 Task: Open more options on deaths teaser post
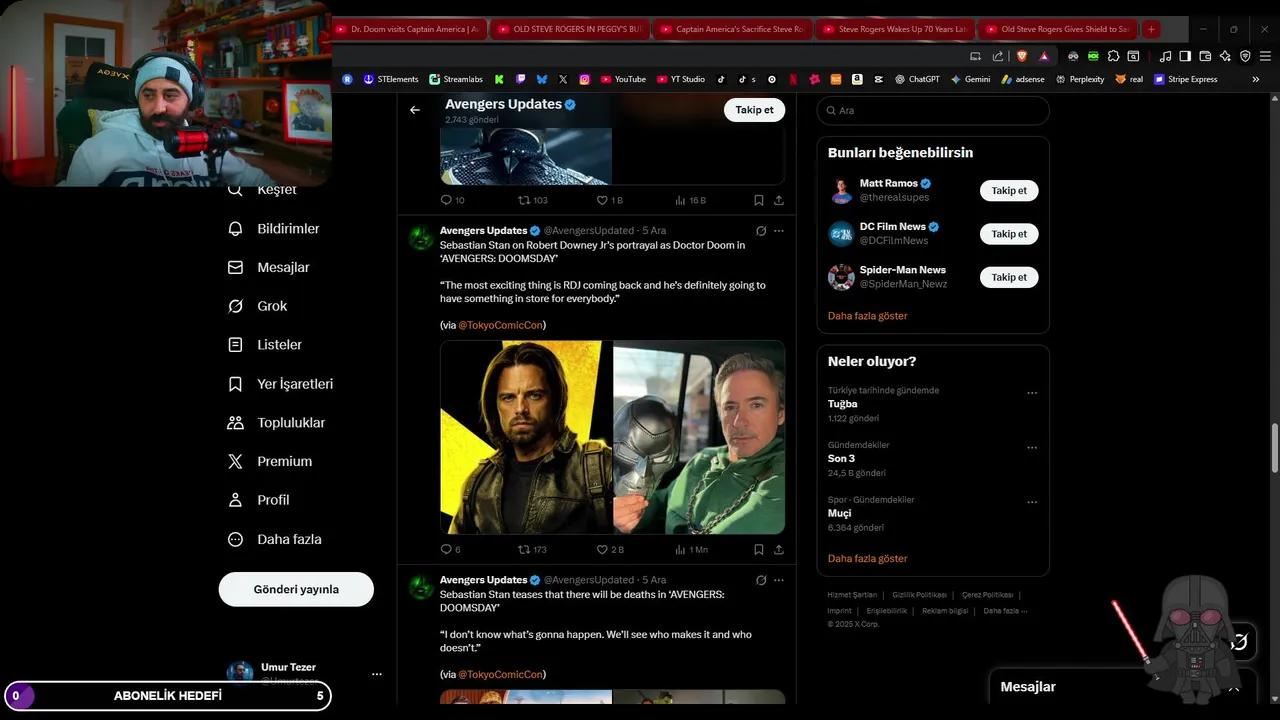point(778,580)
